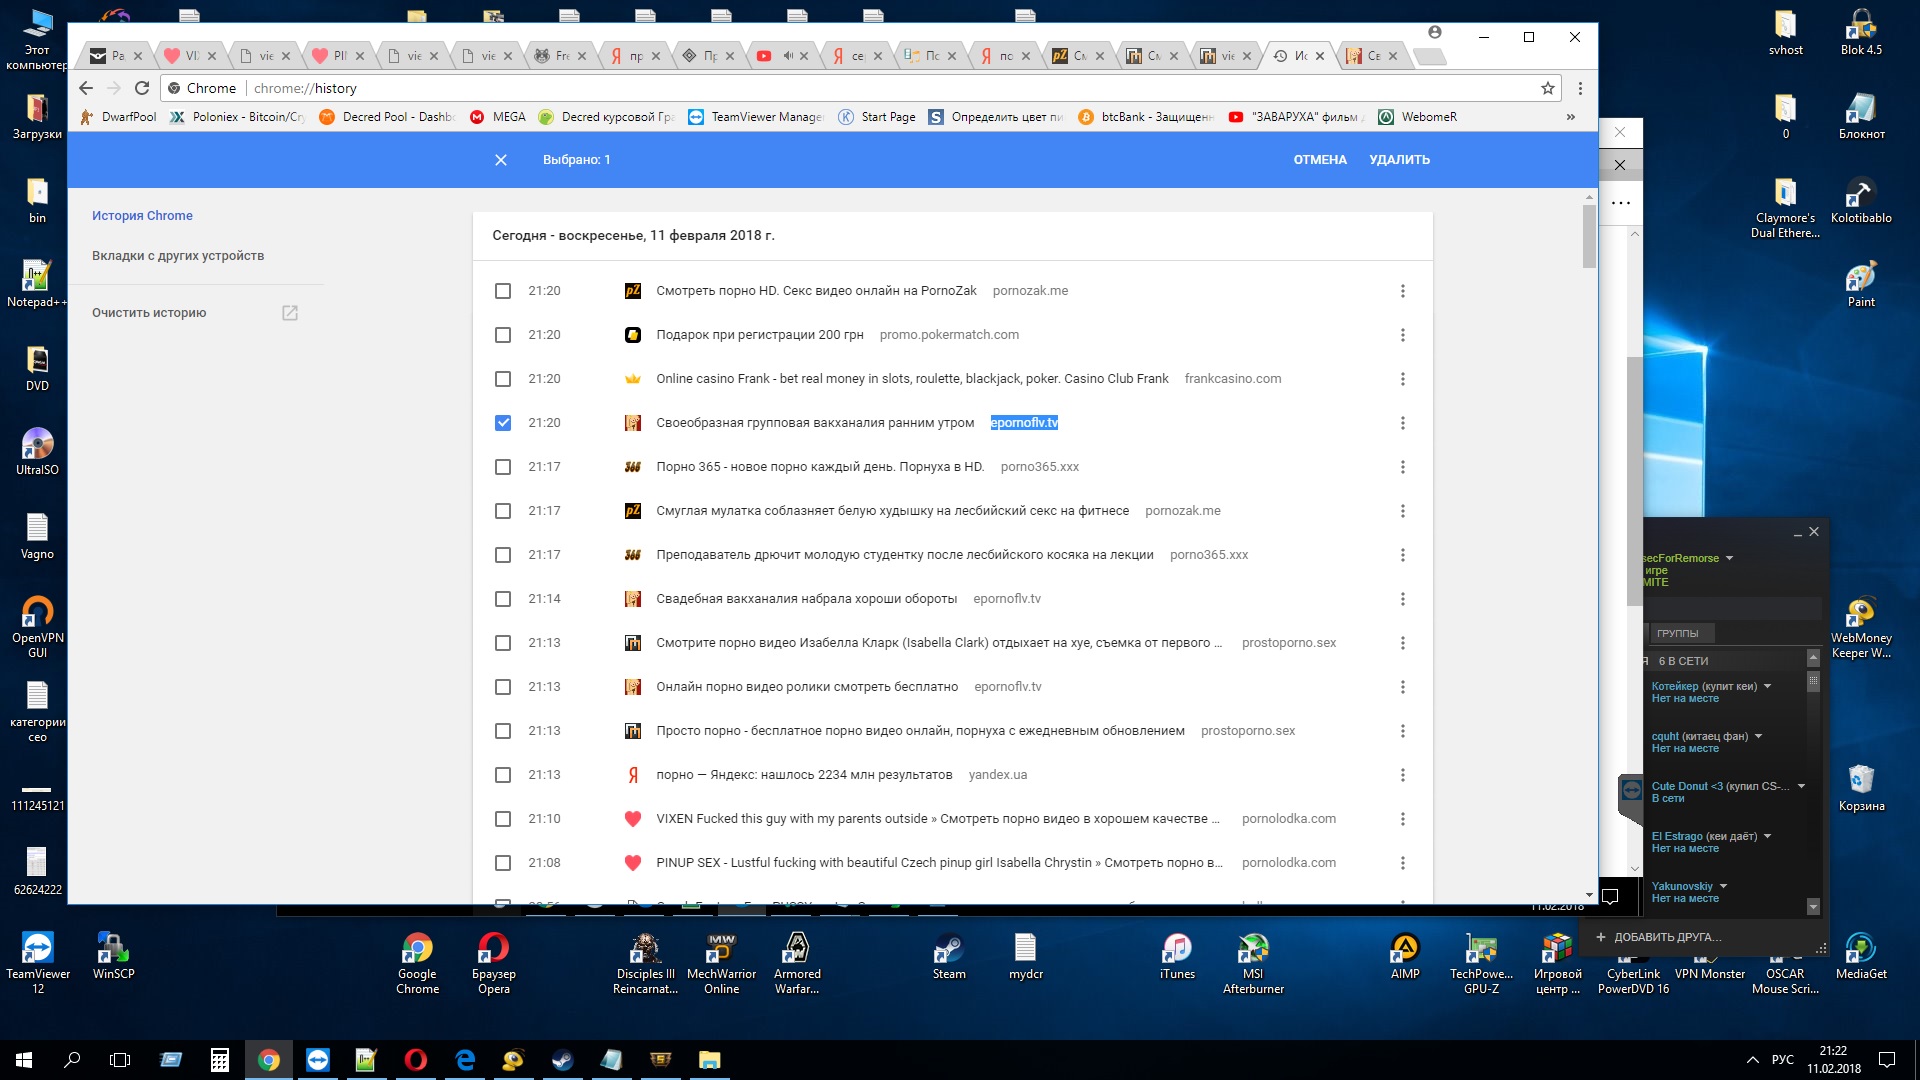
Task: Tick checkbox for 21:20 pornozak.me entry
Action: (503, 291)
